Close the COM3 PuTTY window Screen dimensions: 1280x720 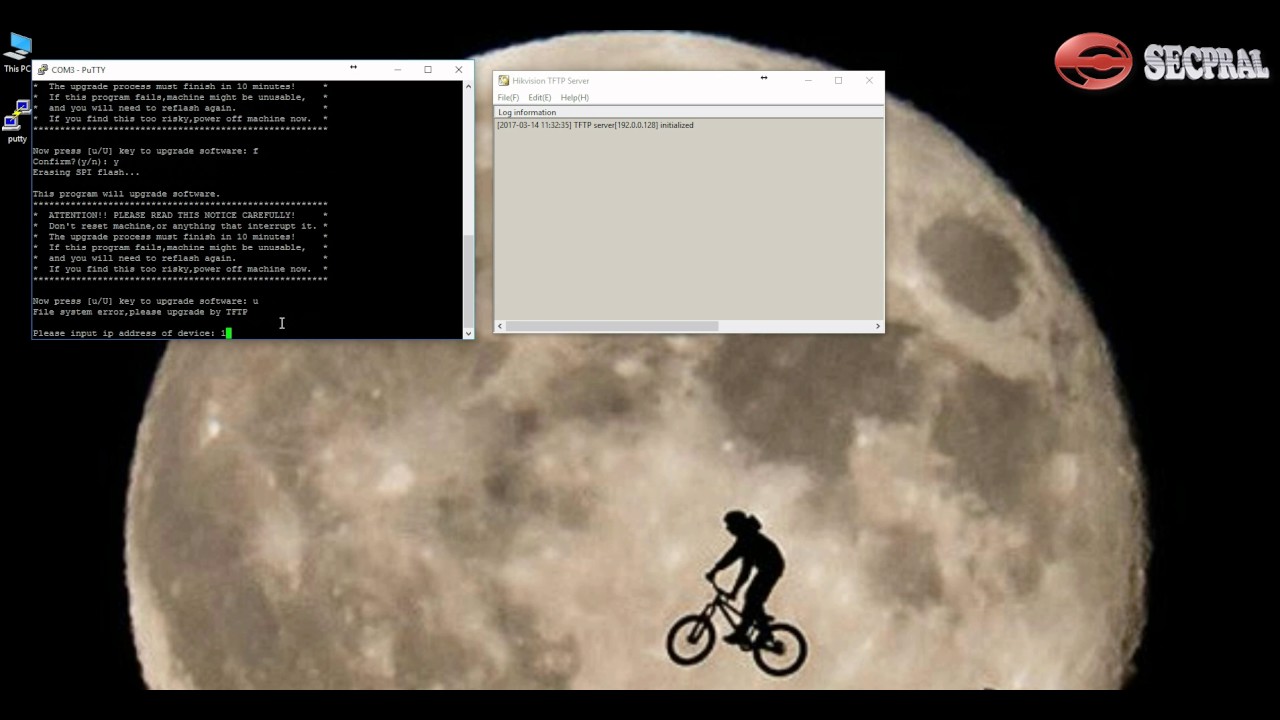pos(458,70)
